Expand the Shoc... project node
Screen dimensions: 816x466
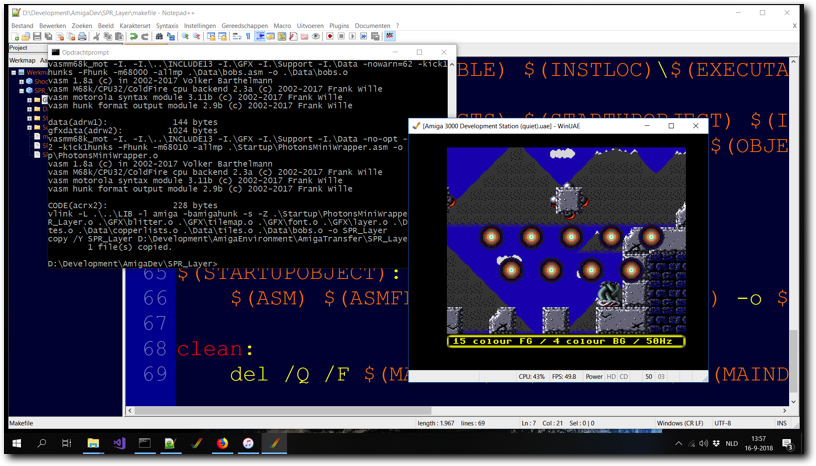tap(21, 82)
